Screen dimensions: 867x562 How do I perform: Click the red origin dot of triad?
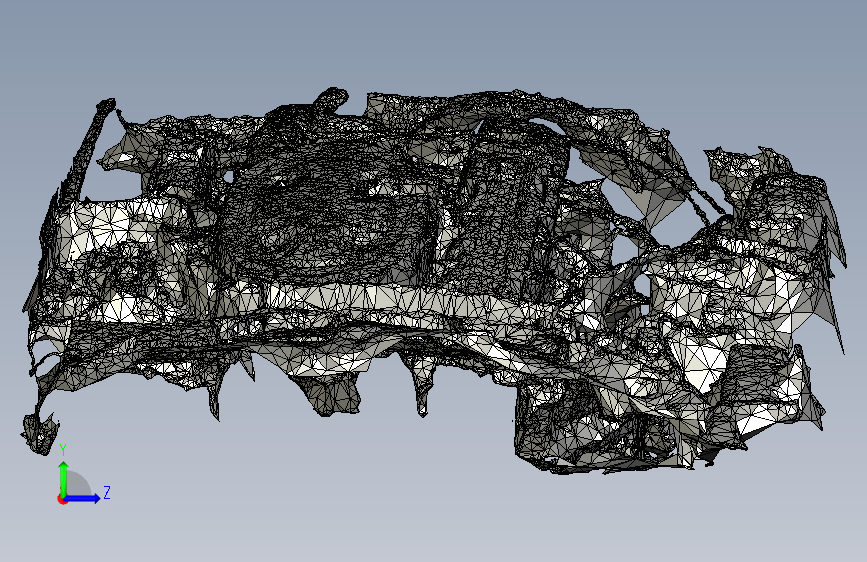[x=62, y=499]
